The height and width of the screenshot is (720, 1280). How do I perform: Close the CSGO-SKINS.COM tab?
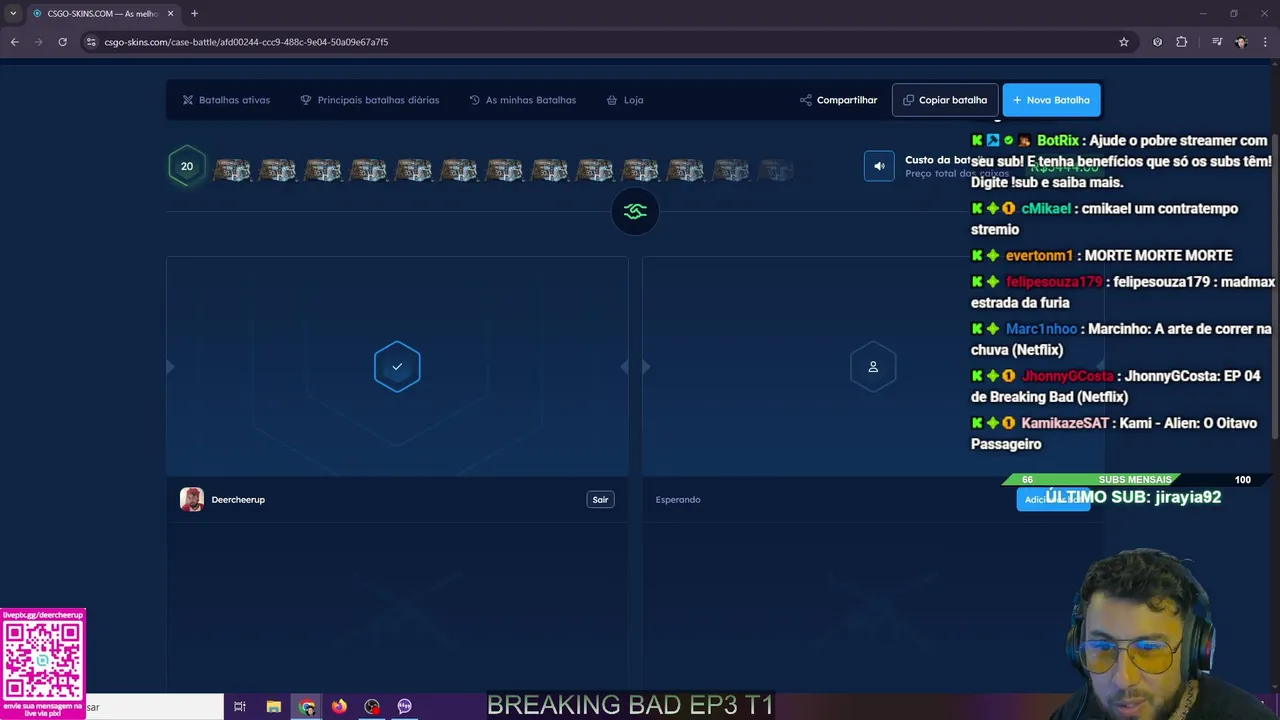click(170, 13)
